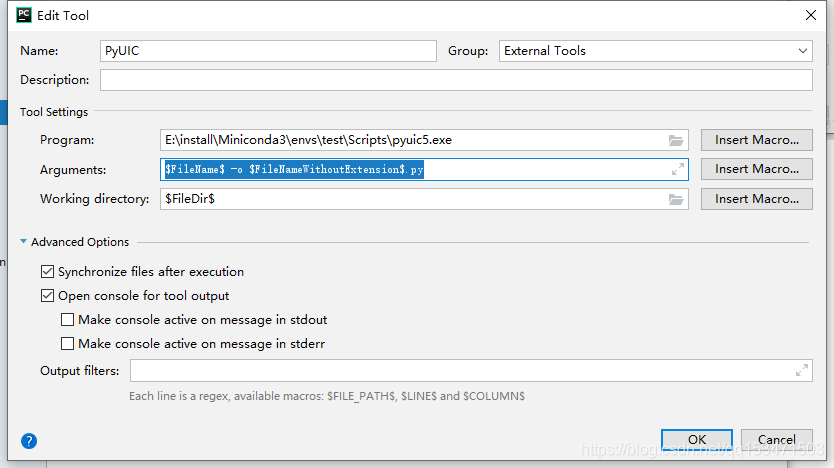834x468 pixels.
Task: Open the Group dropdown showing External Tools
Action: coord(655,51)
